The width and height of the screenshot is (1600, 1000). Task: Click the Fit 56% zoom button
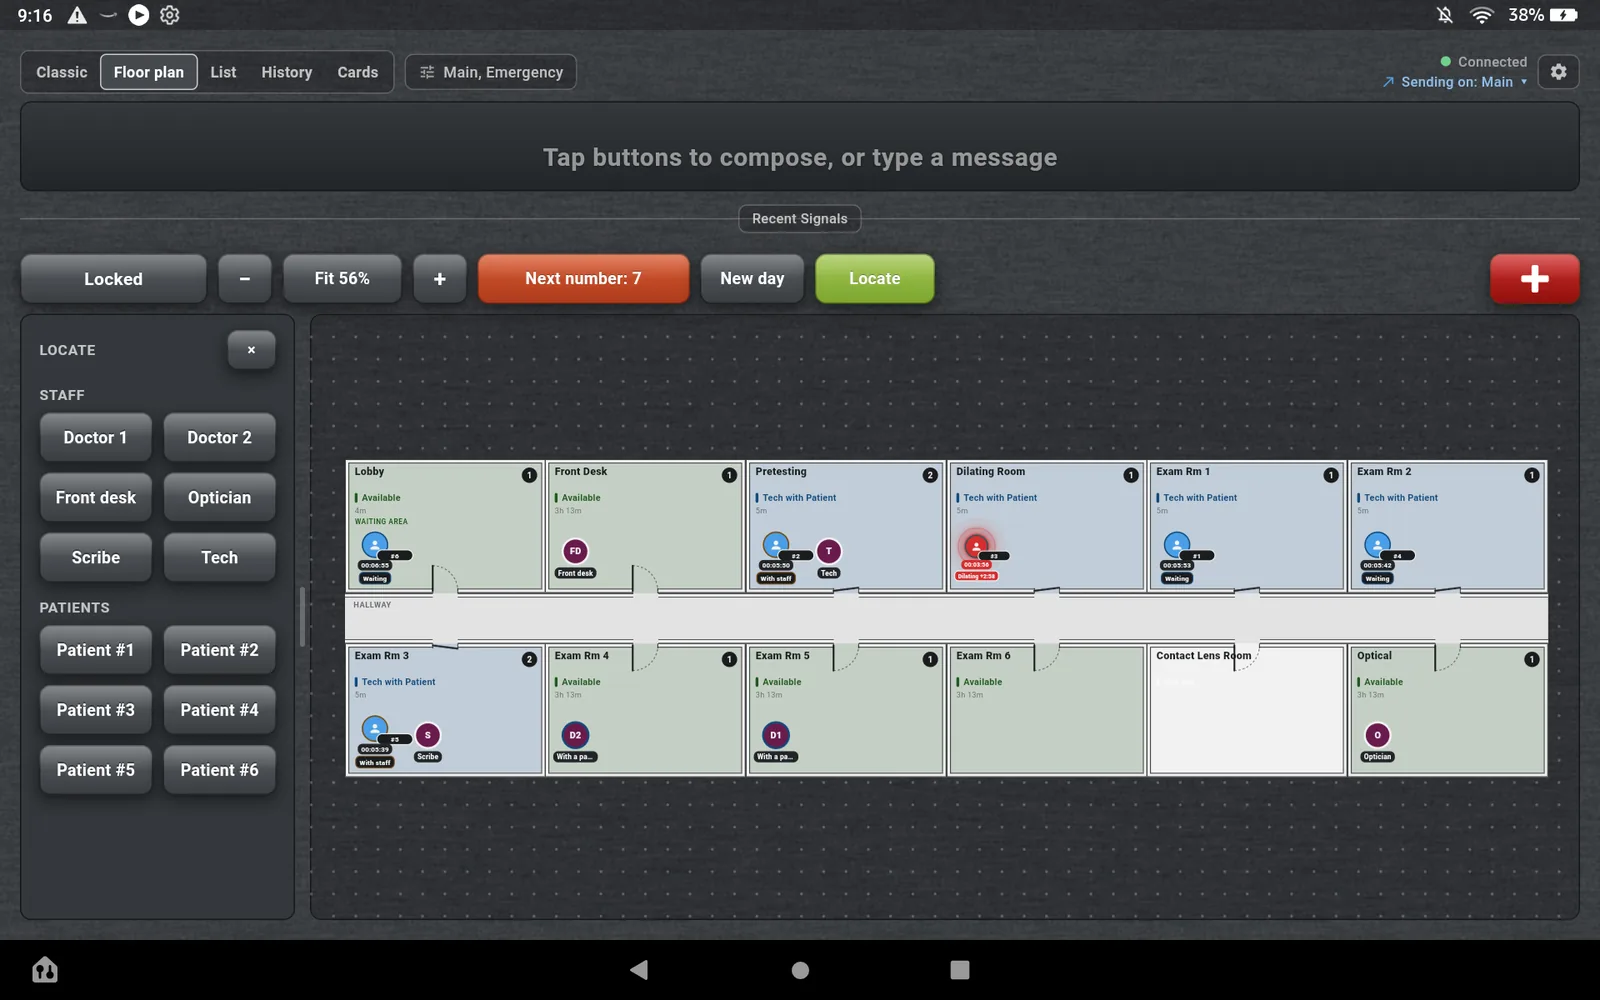pyautogui.click(x=342, y=279)
